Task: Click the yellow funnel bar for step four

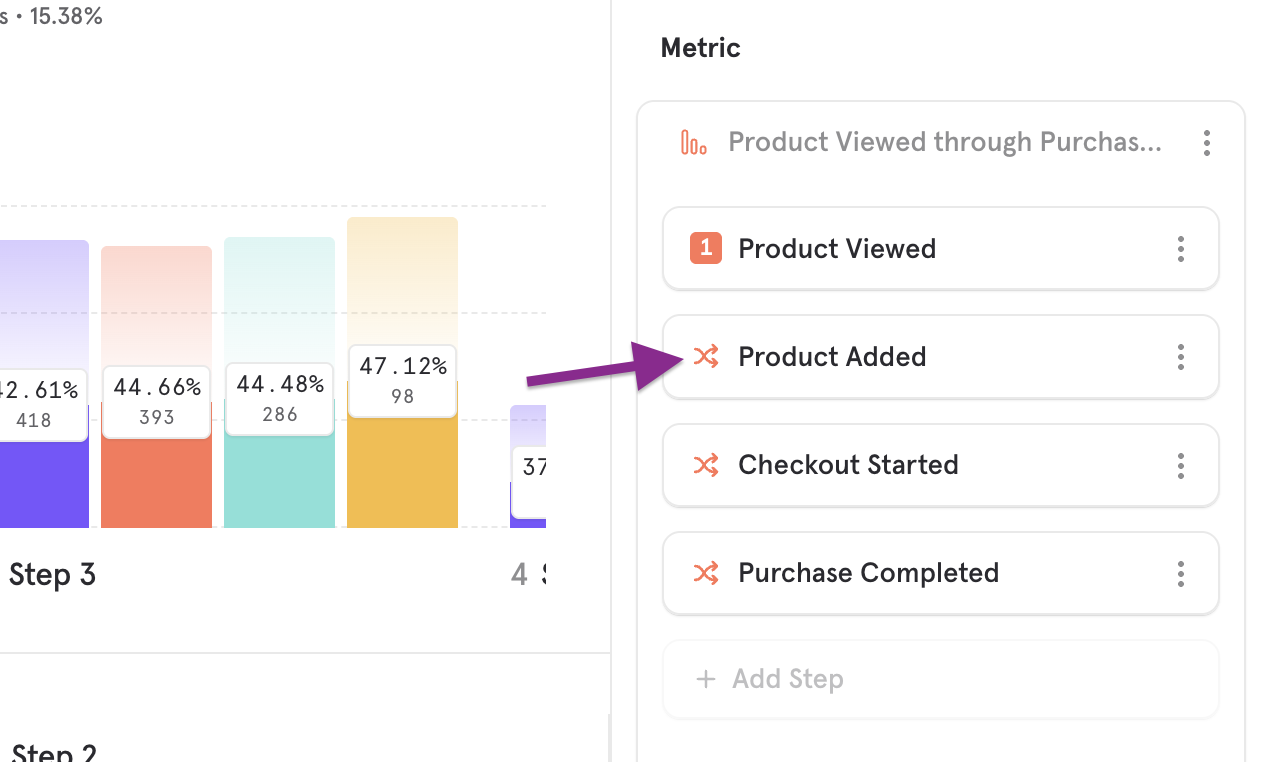Action: [x=402, y=480]
